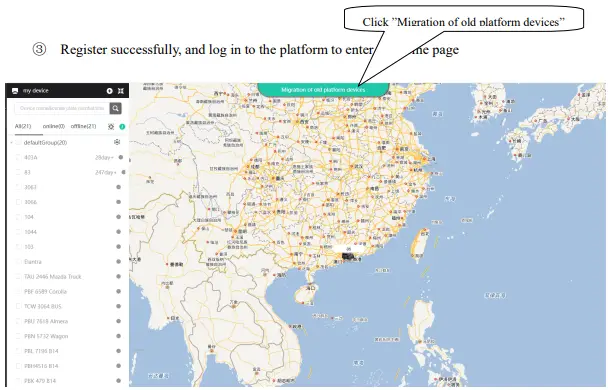Select device name 103
This screenshot has width=608, height=390.
click(29, 247)
